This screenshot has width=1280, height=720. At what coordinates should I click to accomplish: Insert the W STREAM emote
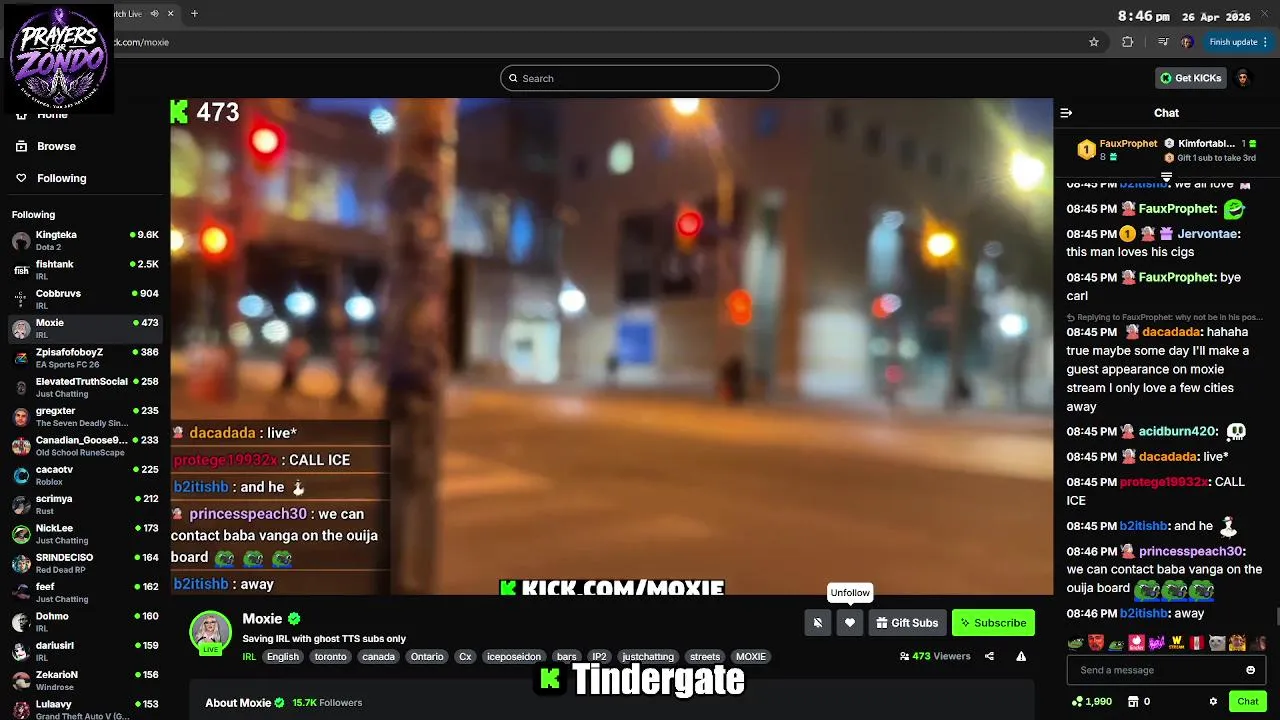click(1177, 643)
